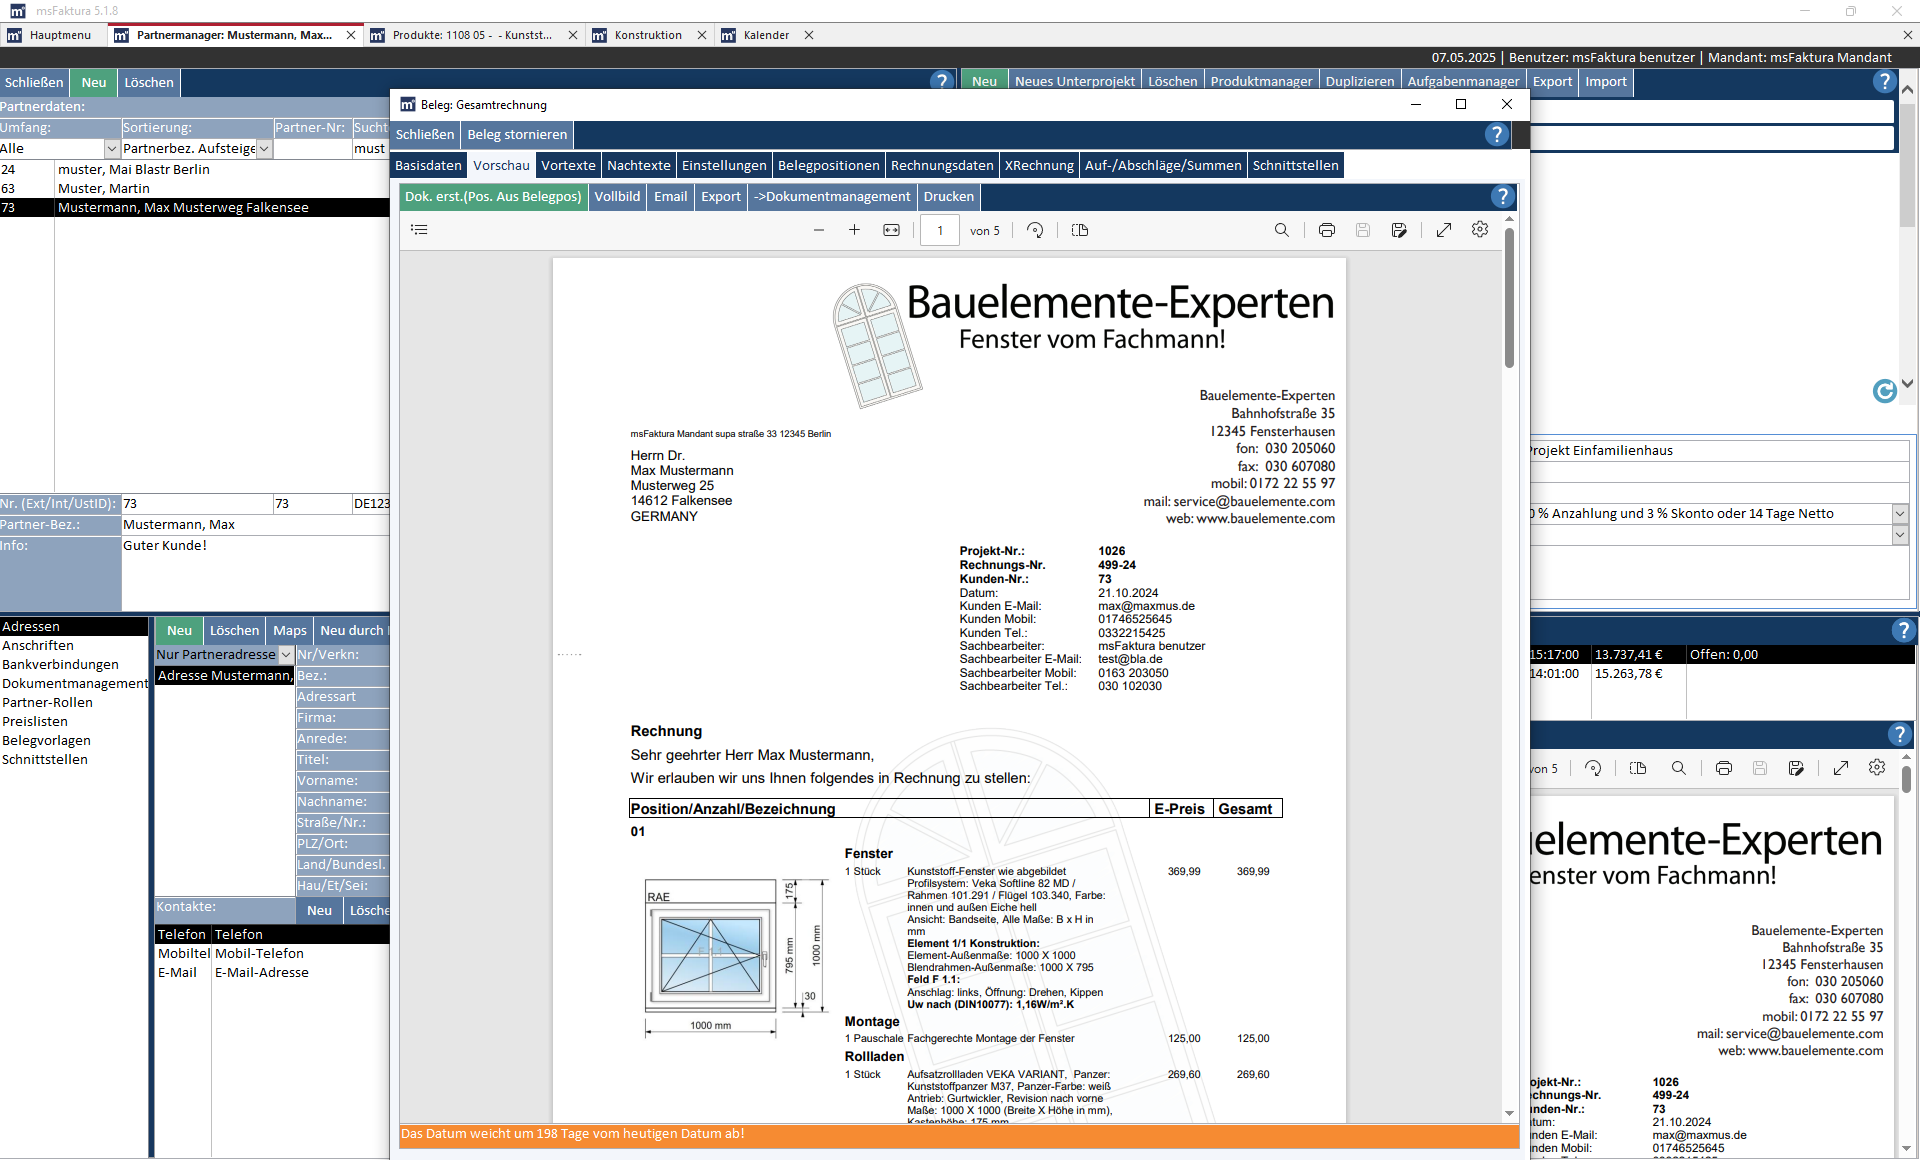Click help icon beside Offen: 0,00 header
The width and height of the screenshot is (1920, 1160).
pos(1903,630)
